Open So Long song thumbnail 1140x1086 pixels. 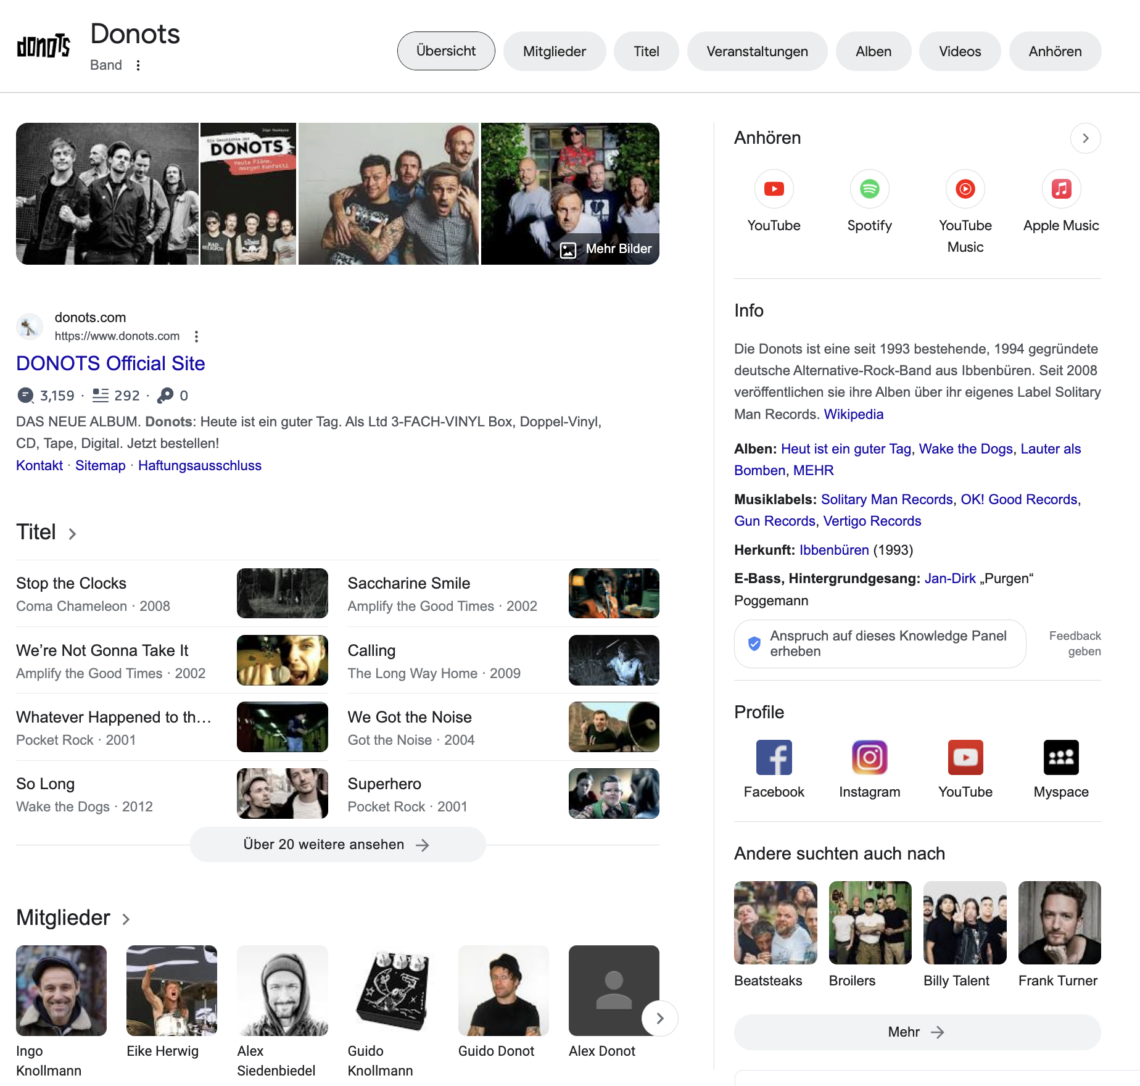(x=282, y=794)
